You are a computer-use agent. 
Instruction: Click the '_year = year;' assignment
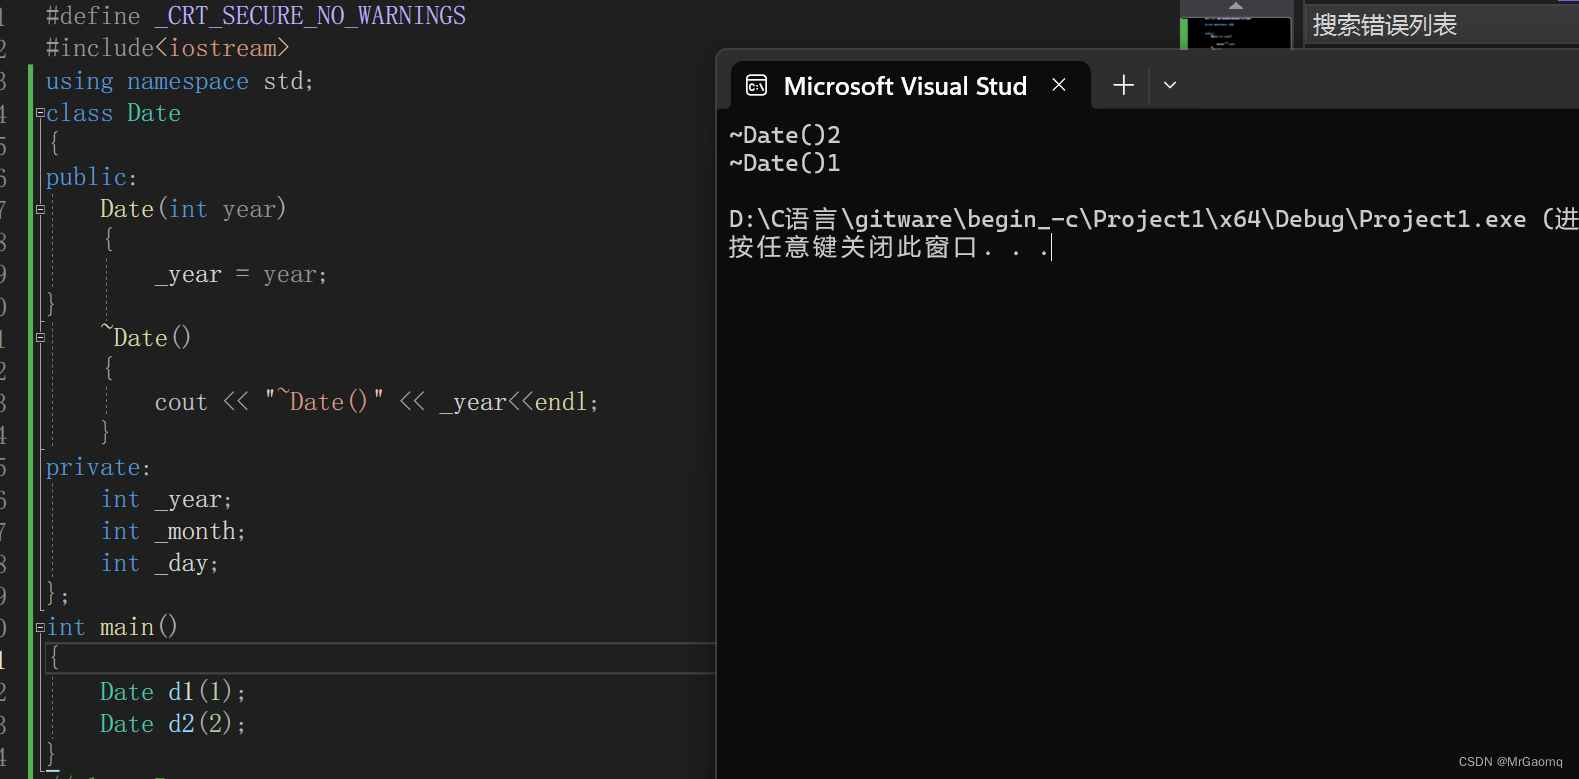[241, 274]
